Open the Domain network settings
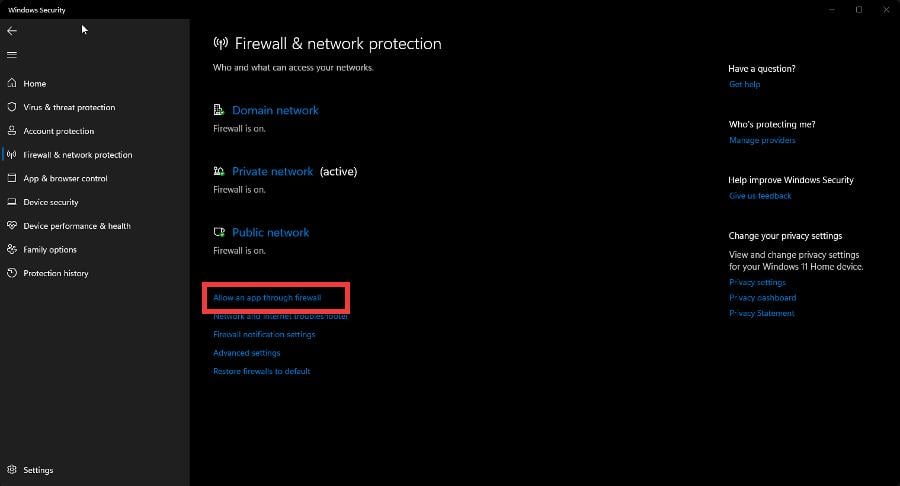This screenshot has height=486, width=900. coord(275,110)
